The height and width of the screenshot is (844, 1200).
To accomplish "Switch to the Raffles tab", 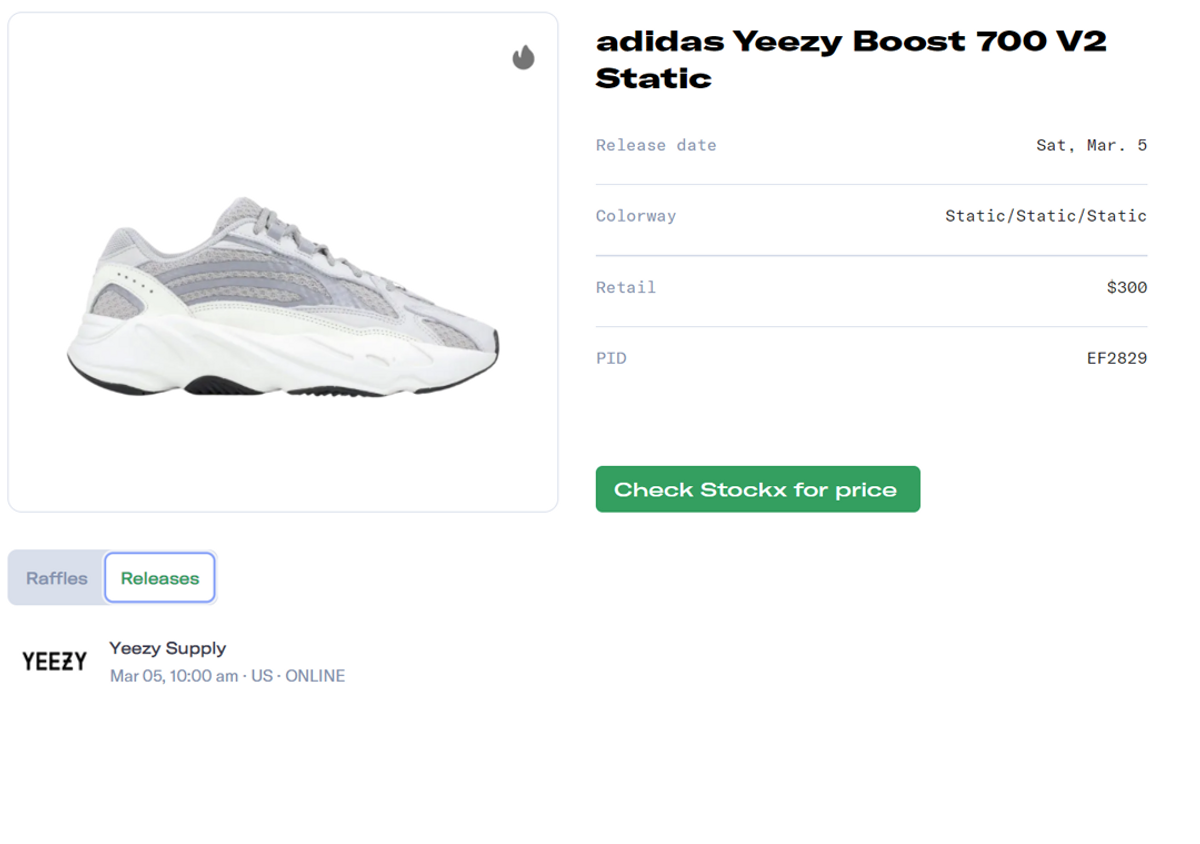I will 55,577.
